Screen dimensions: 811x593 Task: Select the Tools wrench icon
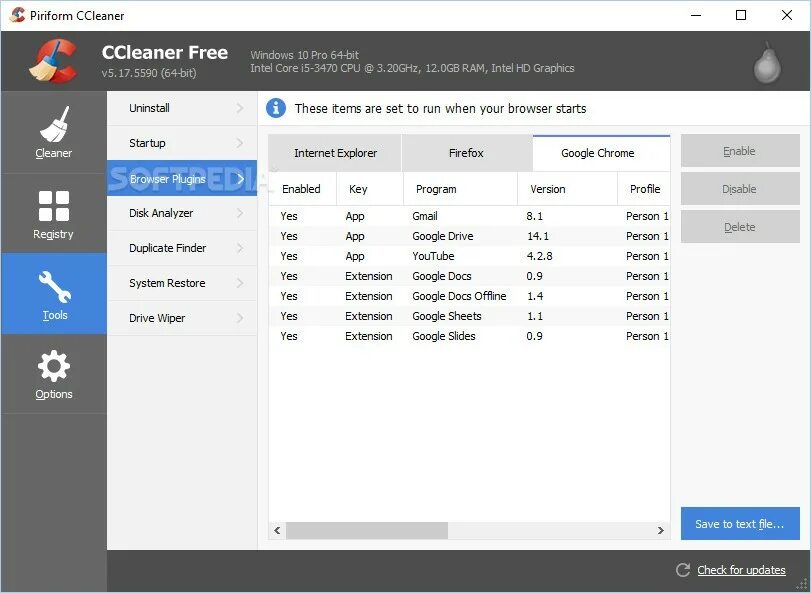tap(54, 287)
